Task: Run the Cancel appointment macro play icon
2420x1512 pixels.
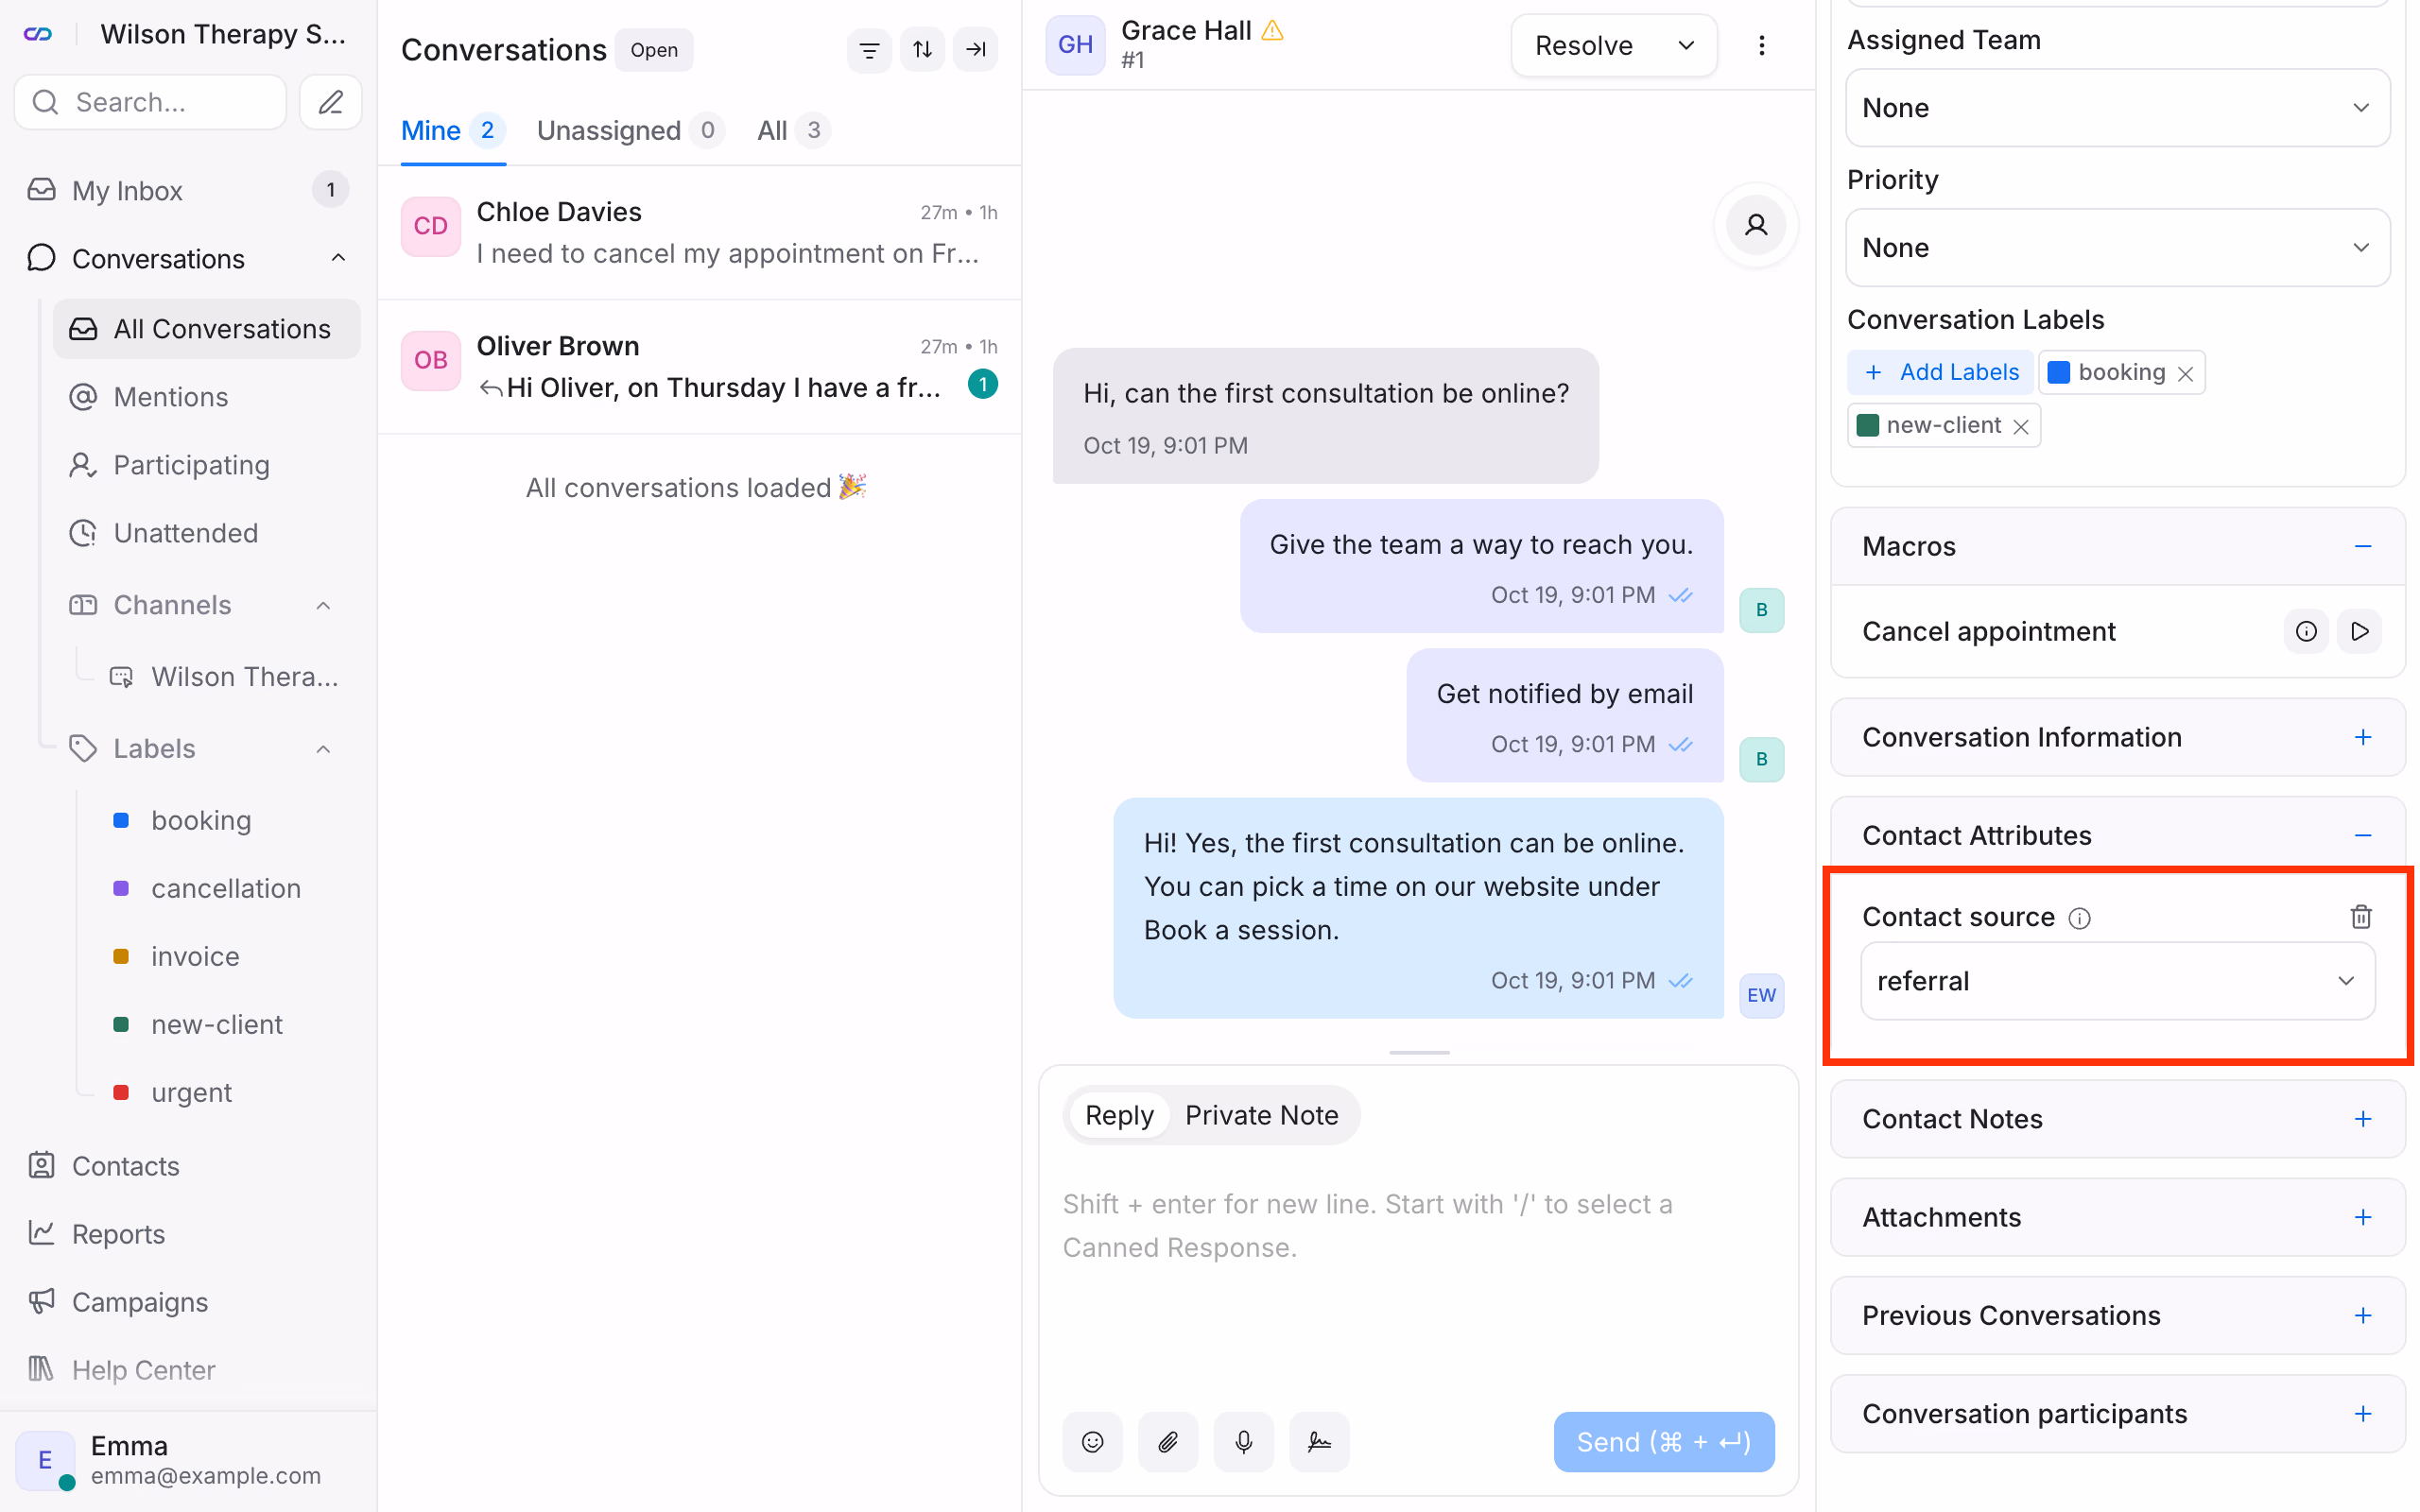Action: pyautogui.click(x=2359, y=631)
